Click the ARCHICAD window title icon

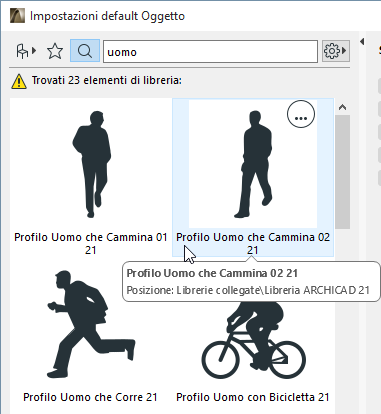[x=17, y=16]
